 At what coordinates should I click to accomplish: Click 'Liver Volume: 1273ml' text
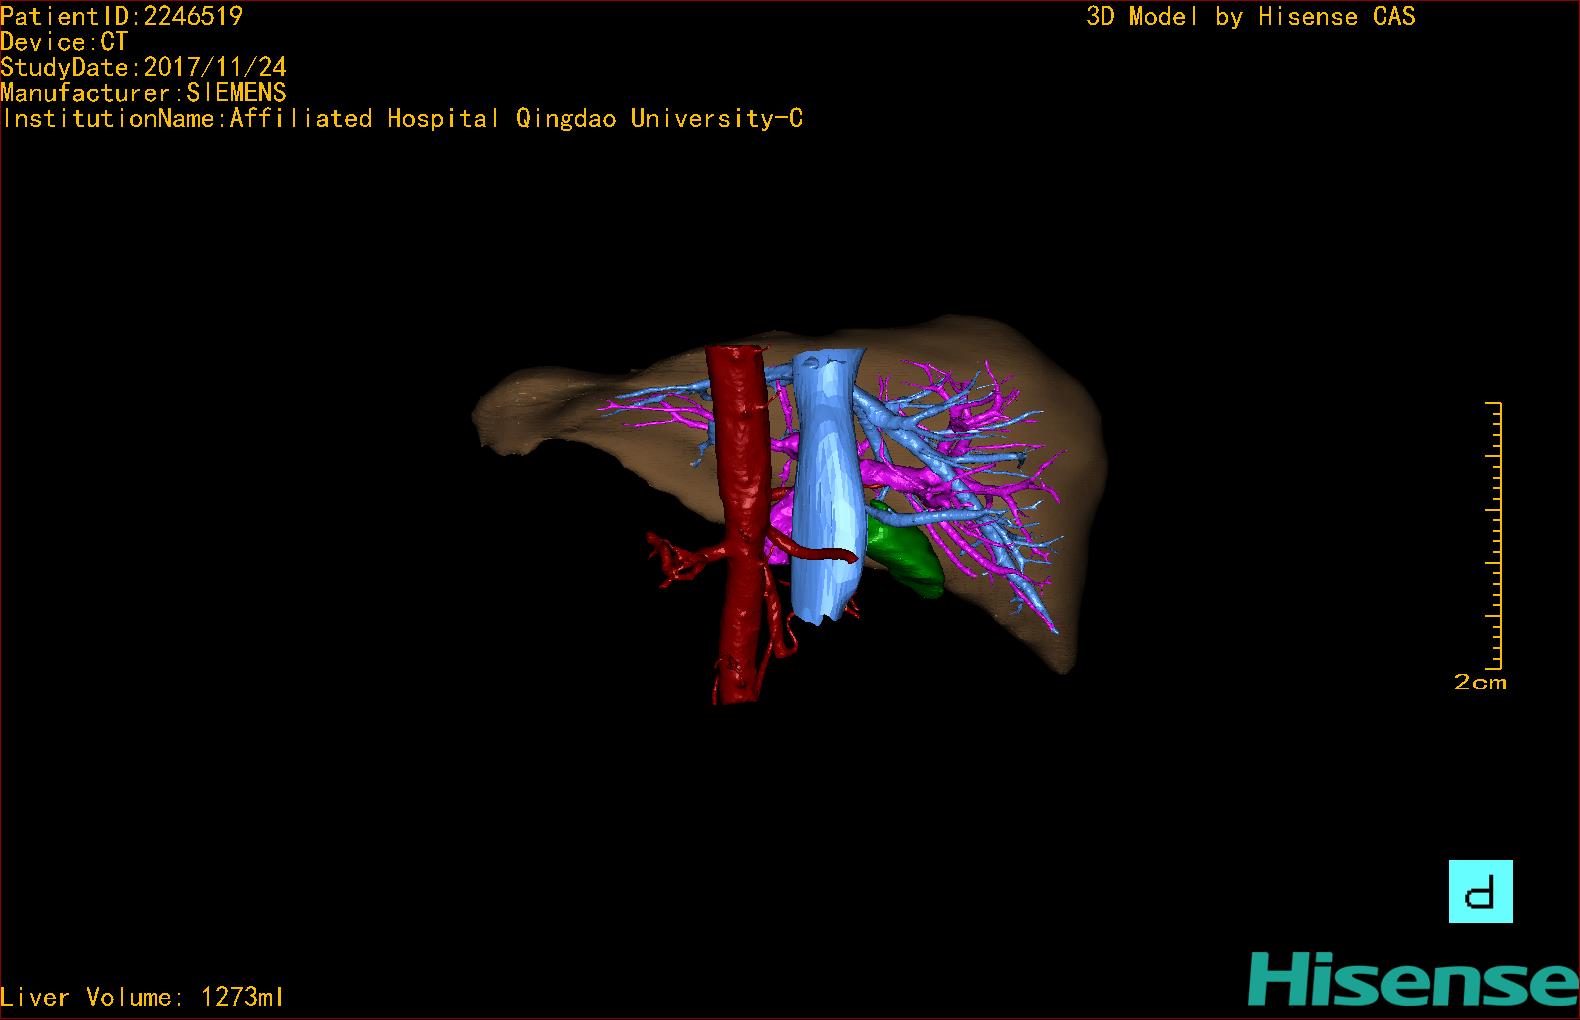coord(142,997)
